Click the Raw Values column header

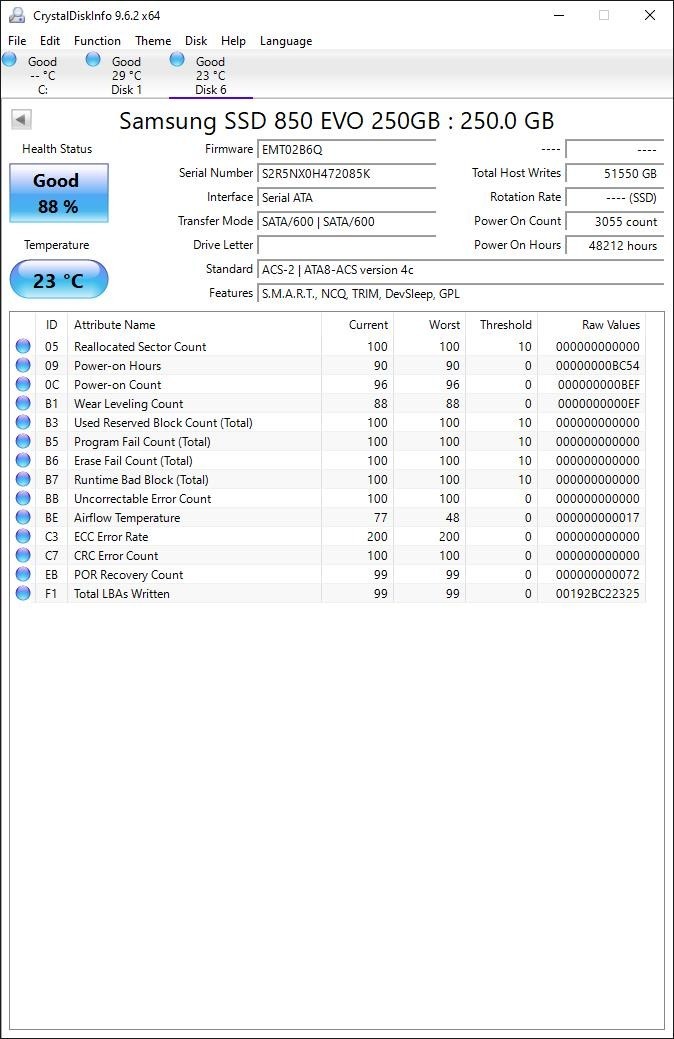(x=591, y=325)
